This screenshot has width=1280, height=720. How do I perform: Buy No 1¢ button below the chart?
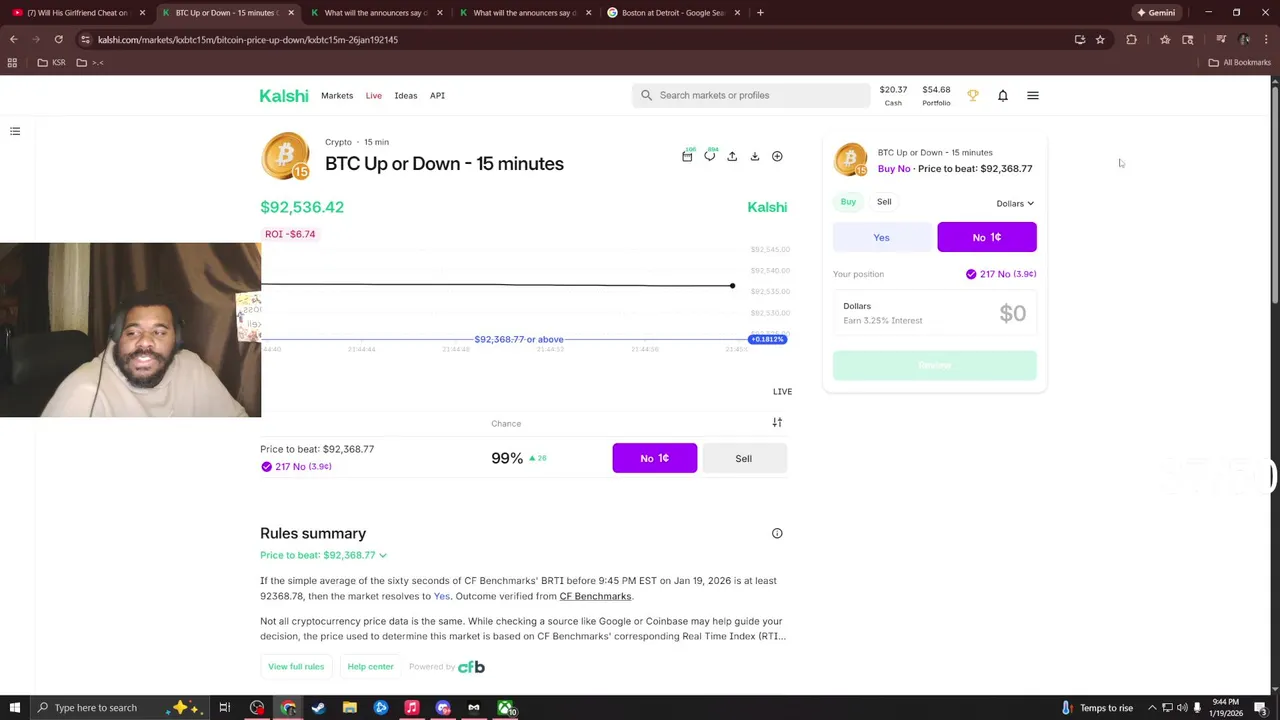pyautogui.click(x=655, y=458)
